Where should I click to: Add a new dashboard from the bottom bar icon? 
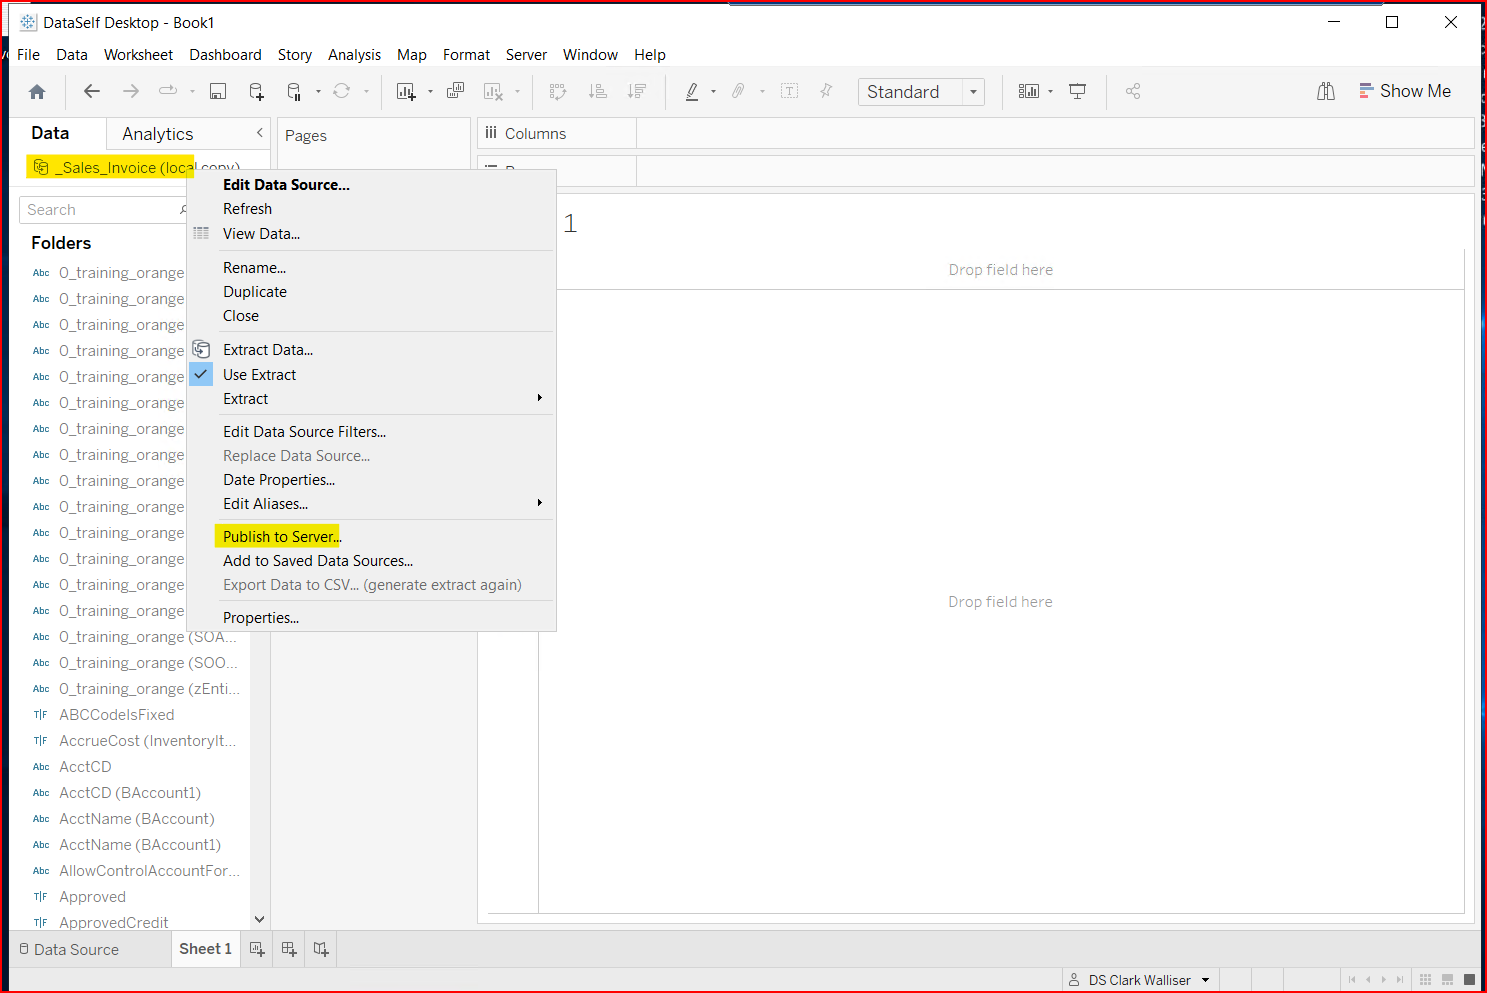288,948
